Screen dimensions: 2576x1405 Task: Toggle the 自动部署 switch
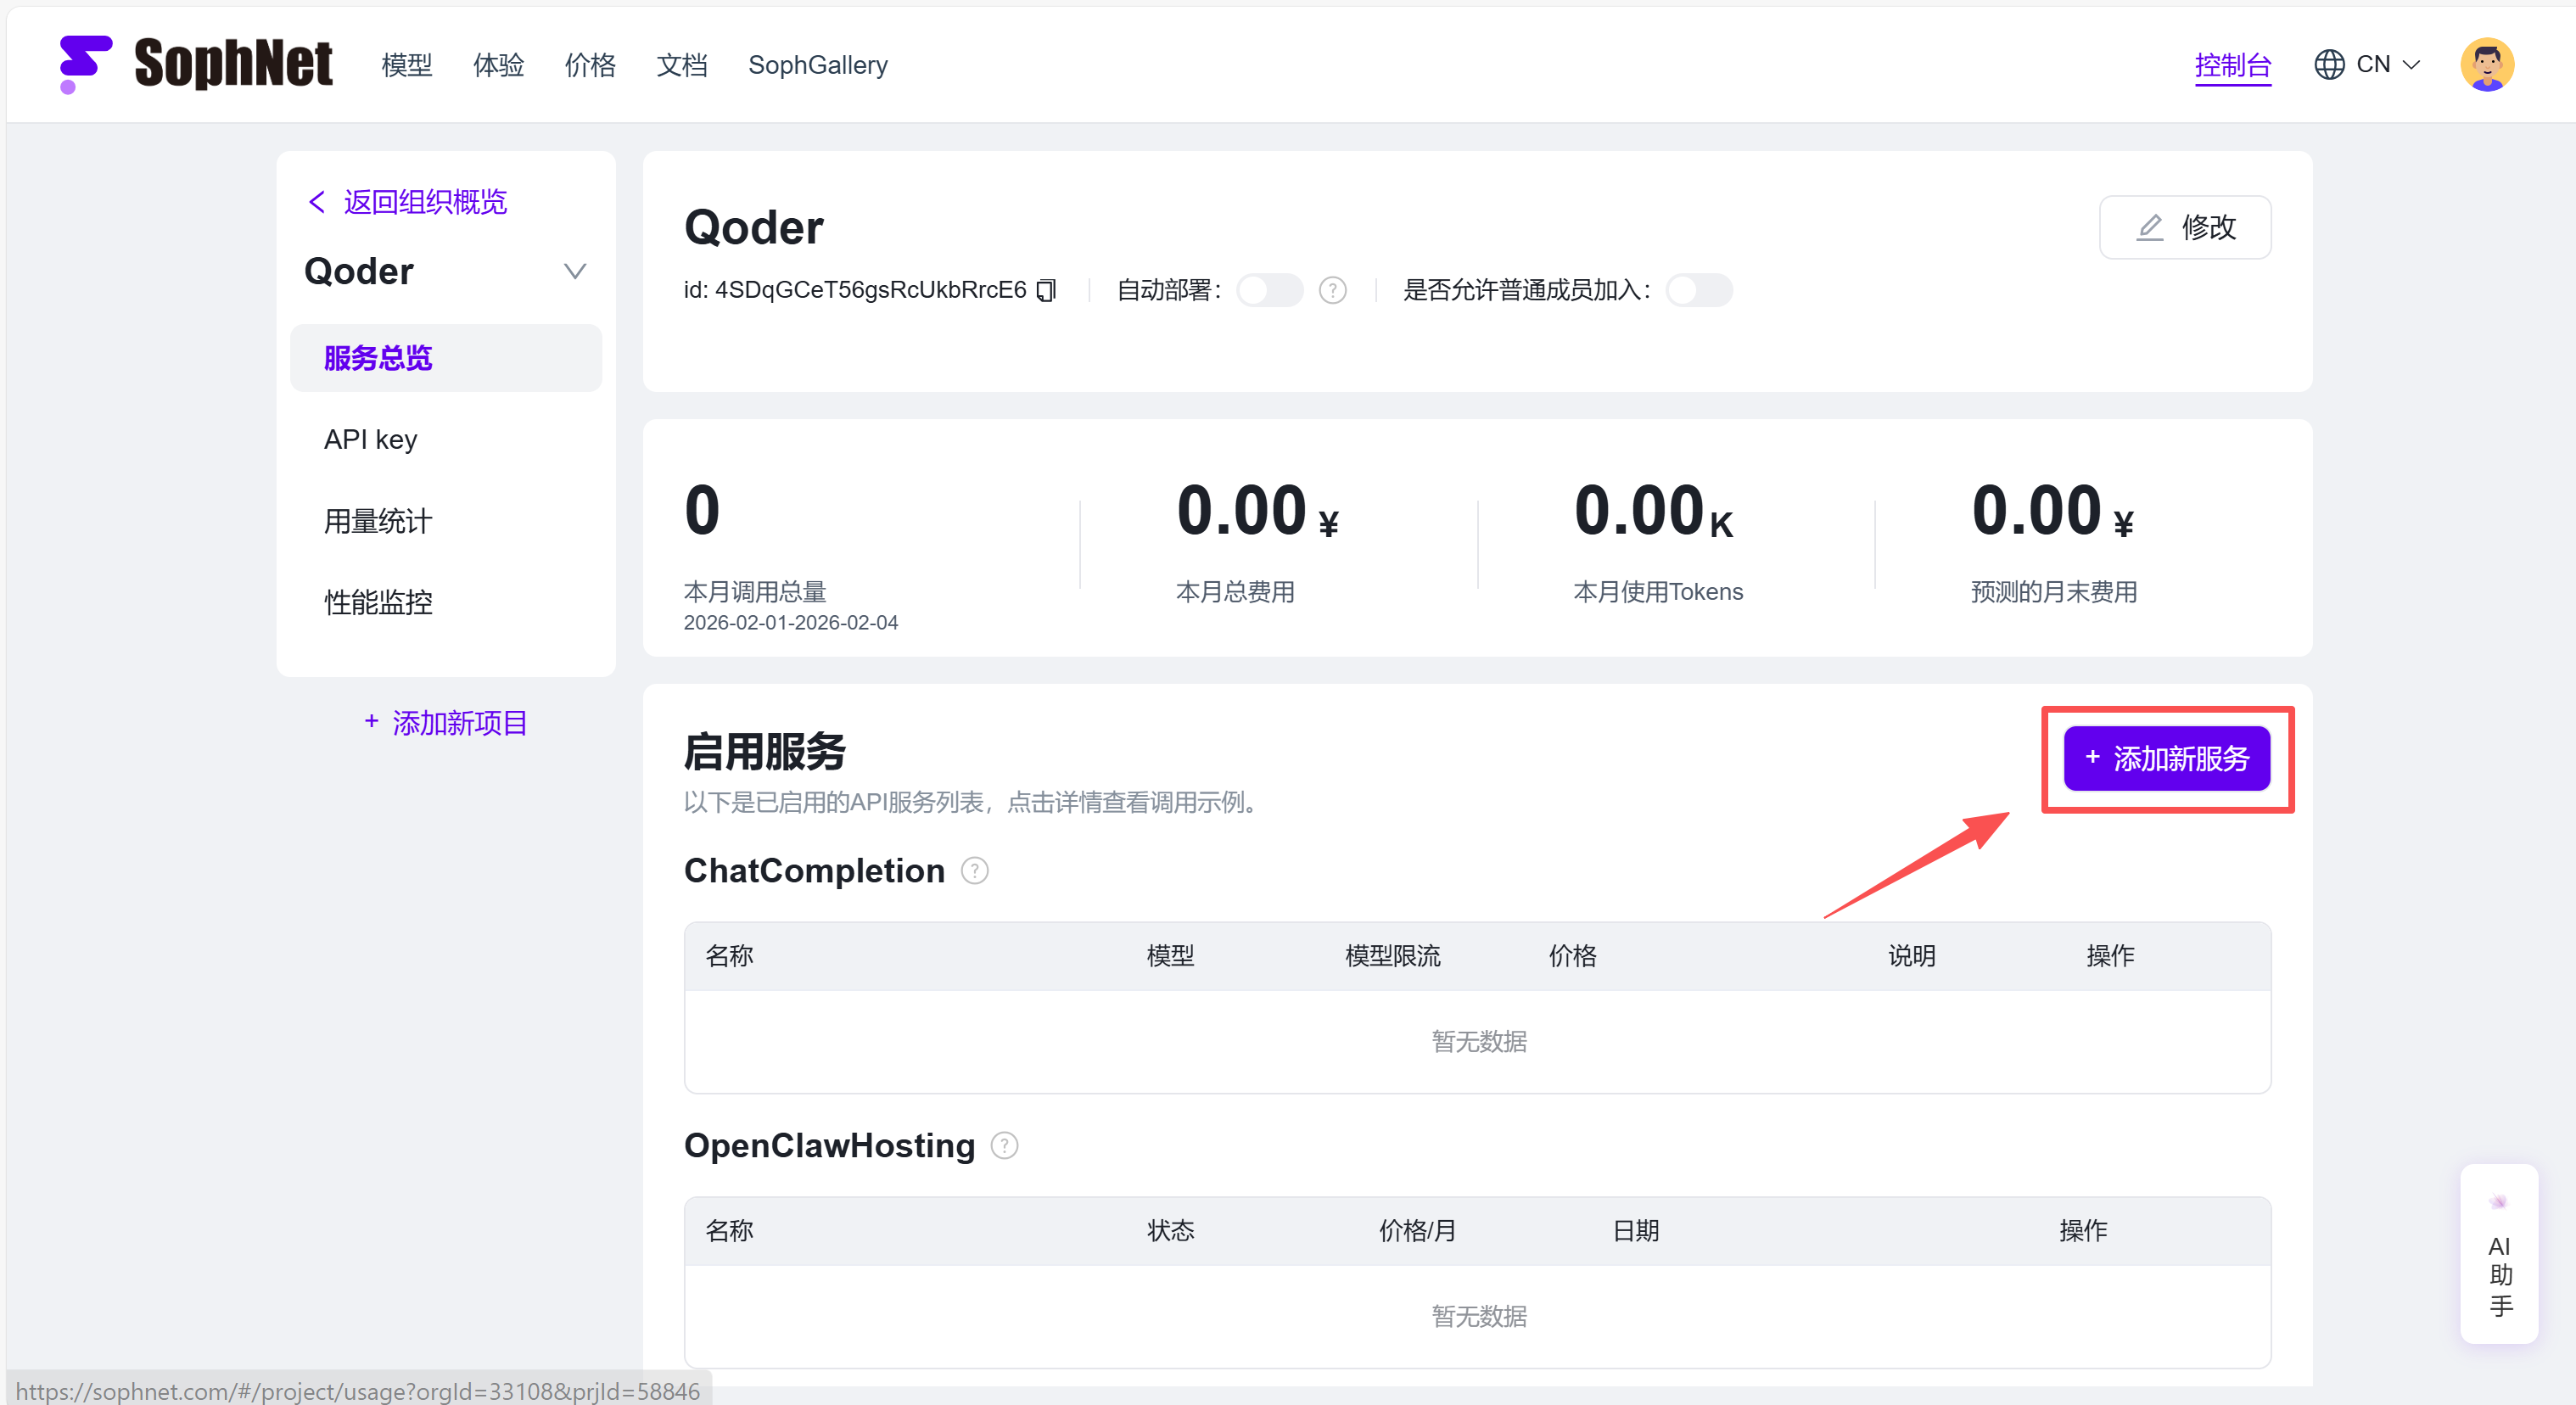(1269, 290)
